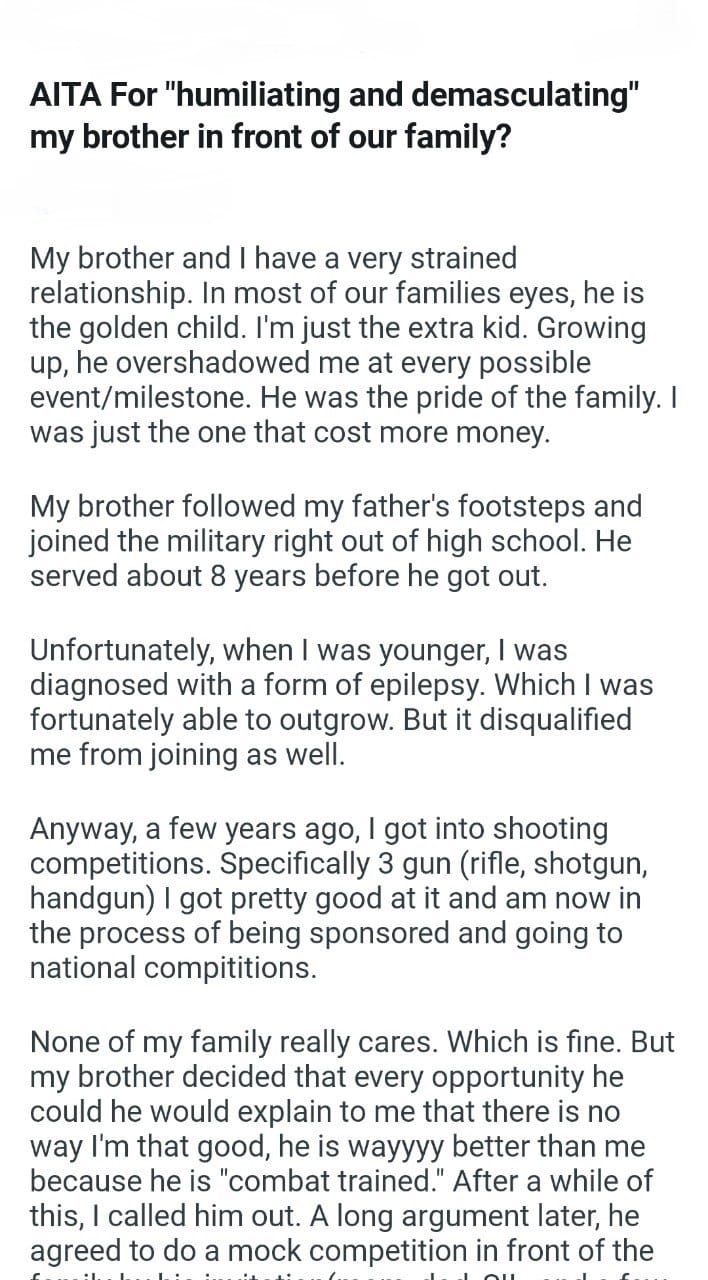The height and width of the screenshot is (1280, 708).
Task: Click "me from joining as well" line
Action: (x=187, y=756)
